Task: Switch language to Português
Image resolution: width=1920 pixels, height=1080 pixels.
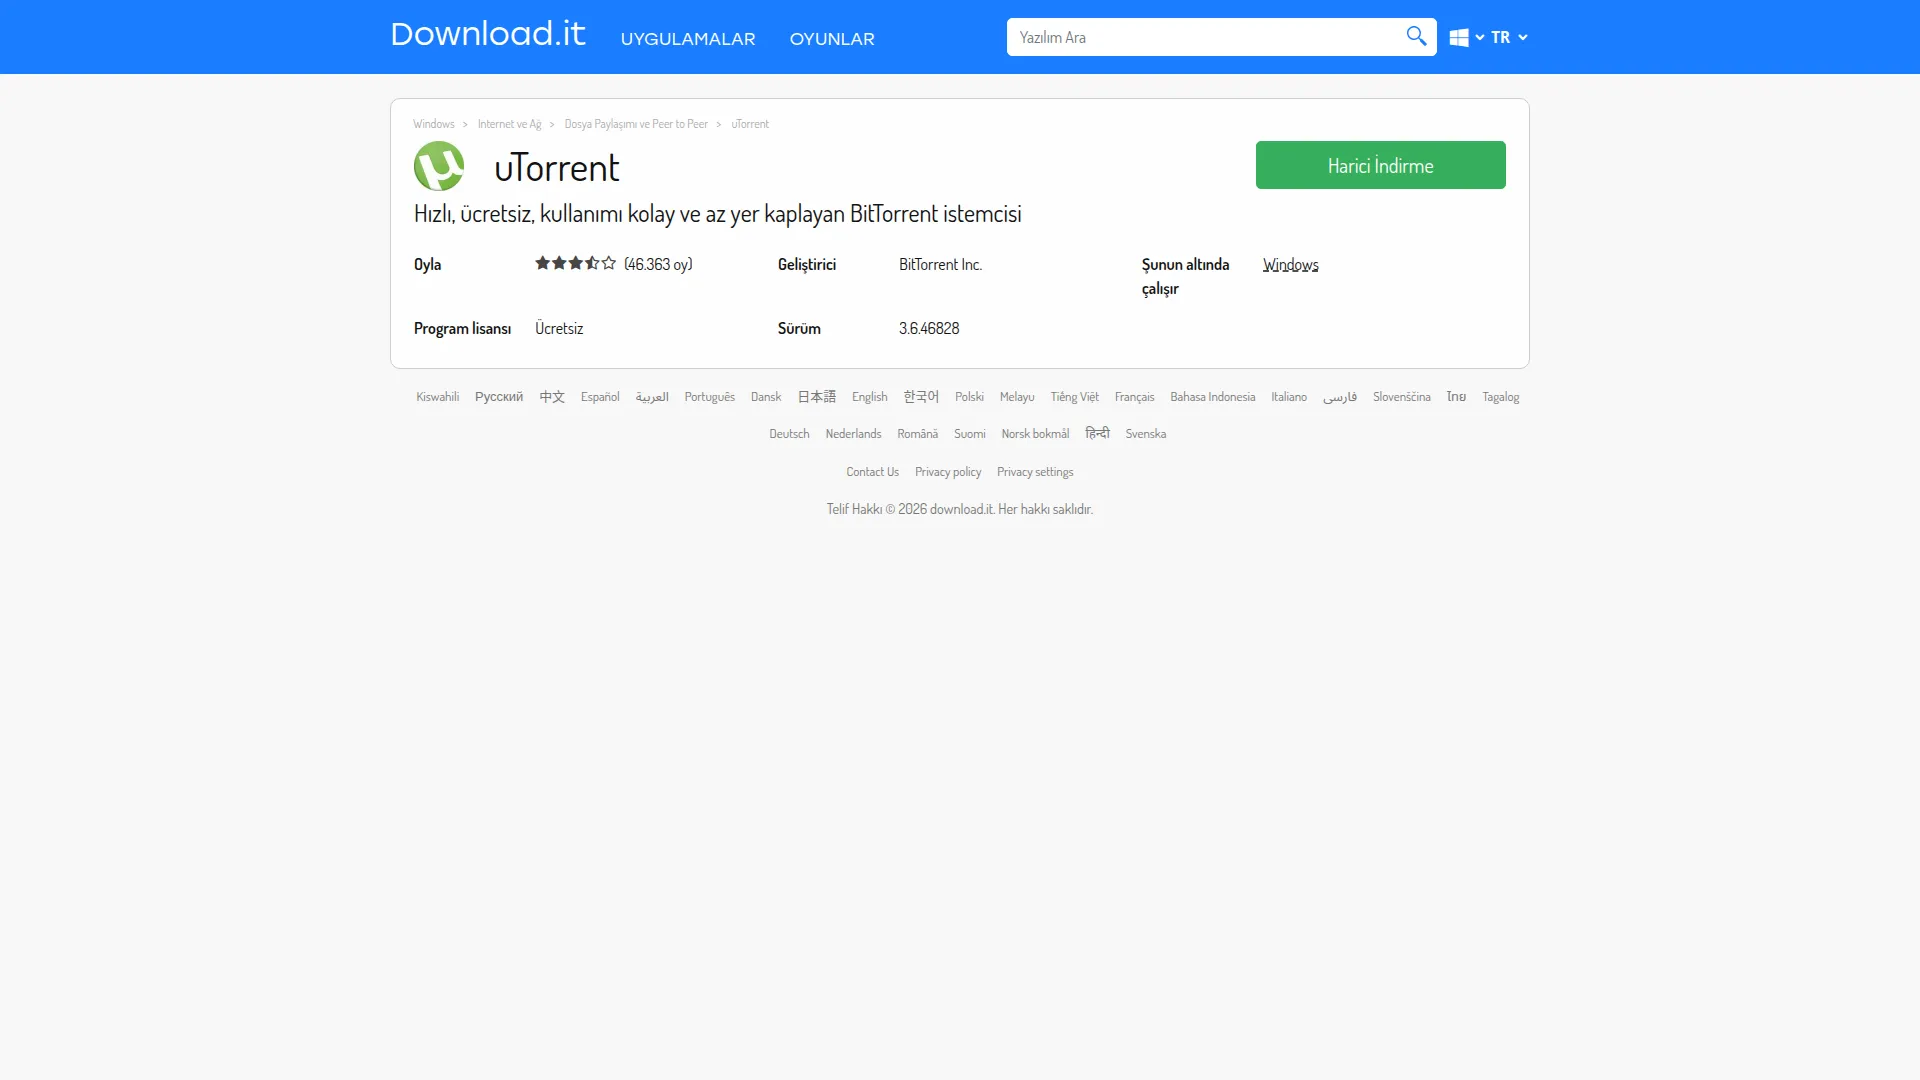Action: (x=710, y=397)
